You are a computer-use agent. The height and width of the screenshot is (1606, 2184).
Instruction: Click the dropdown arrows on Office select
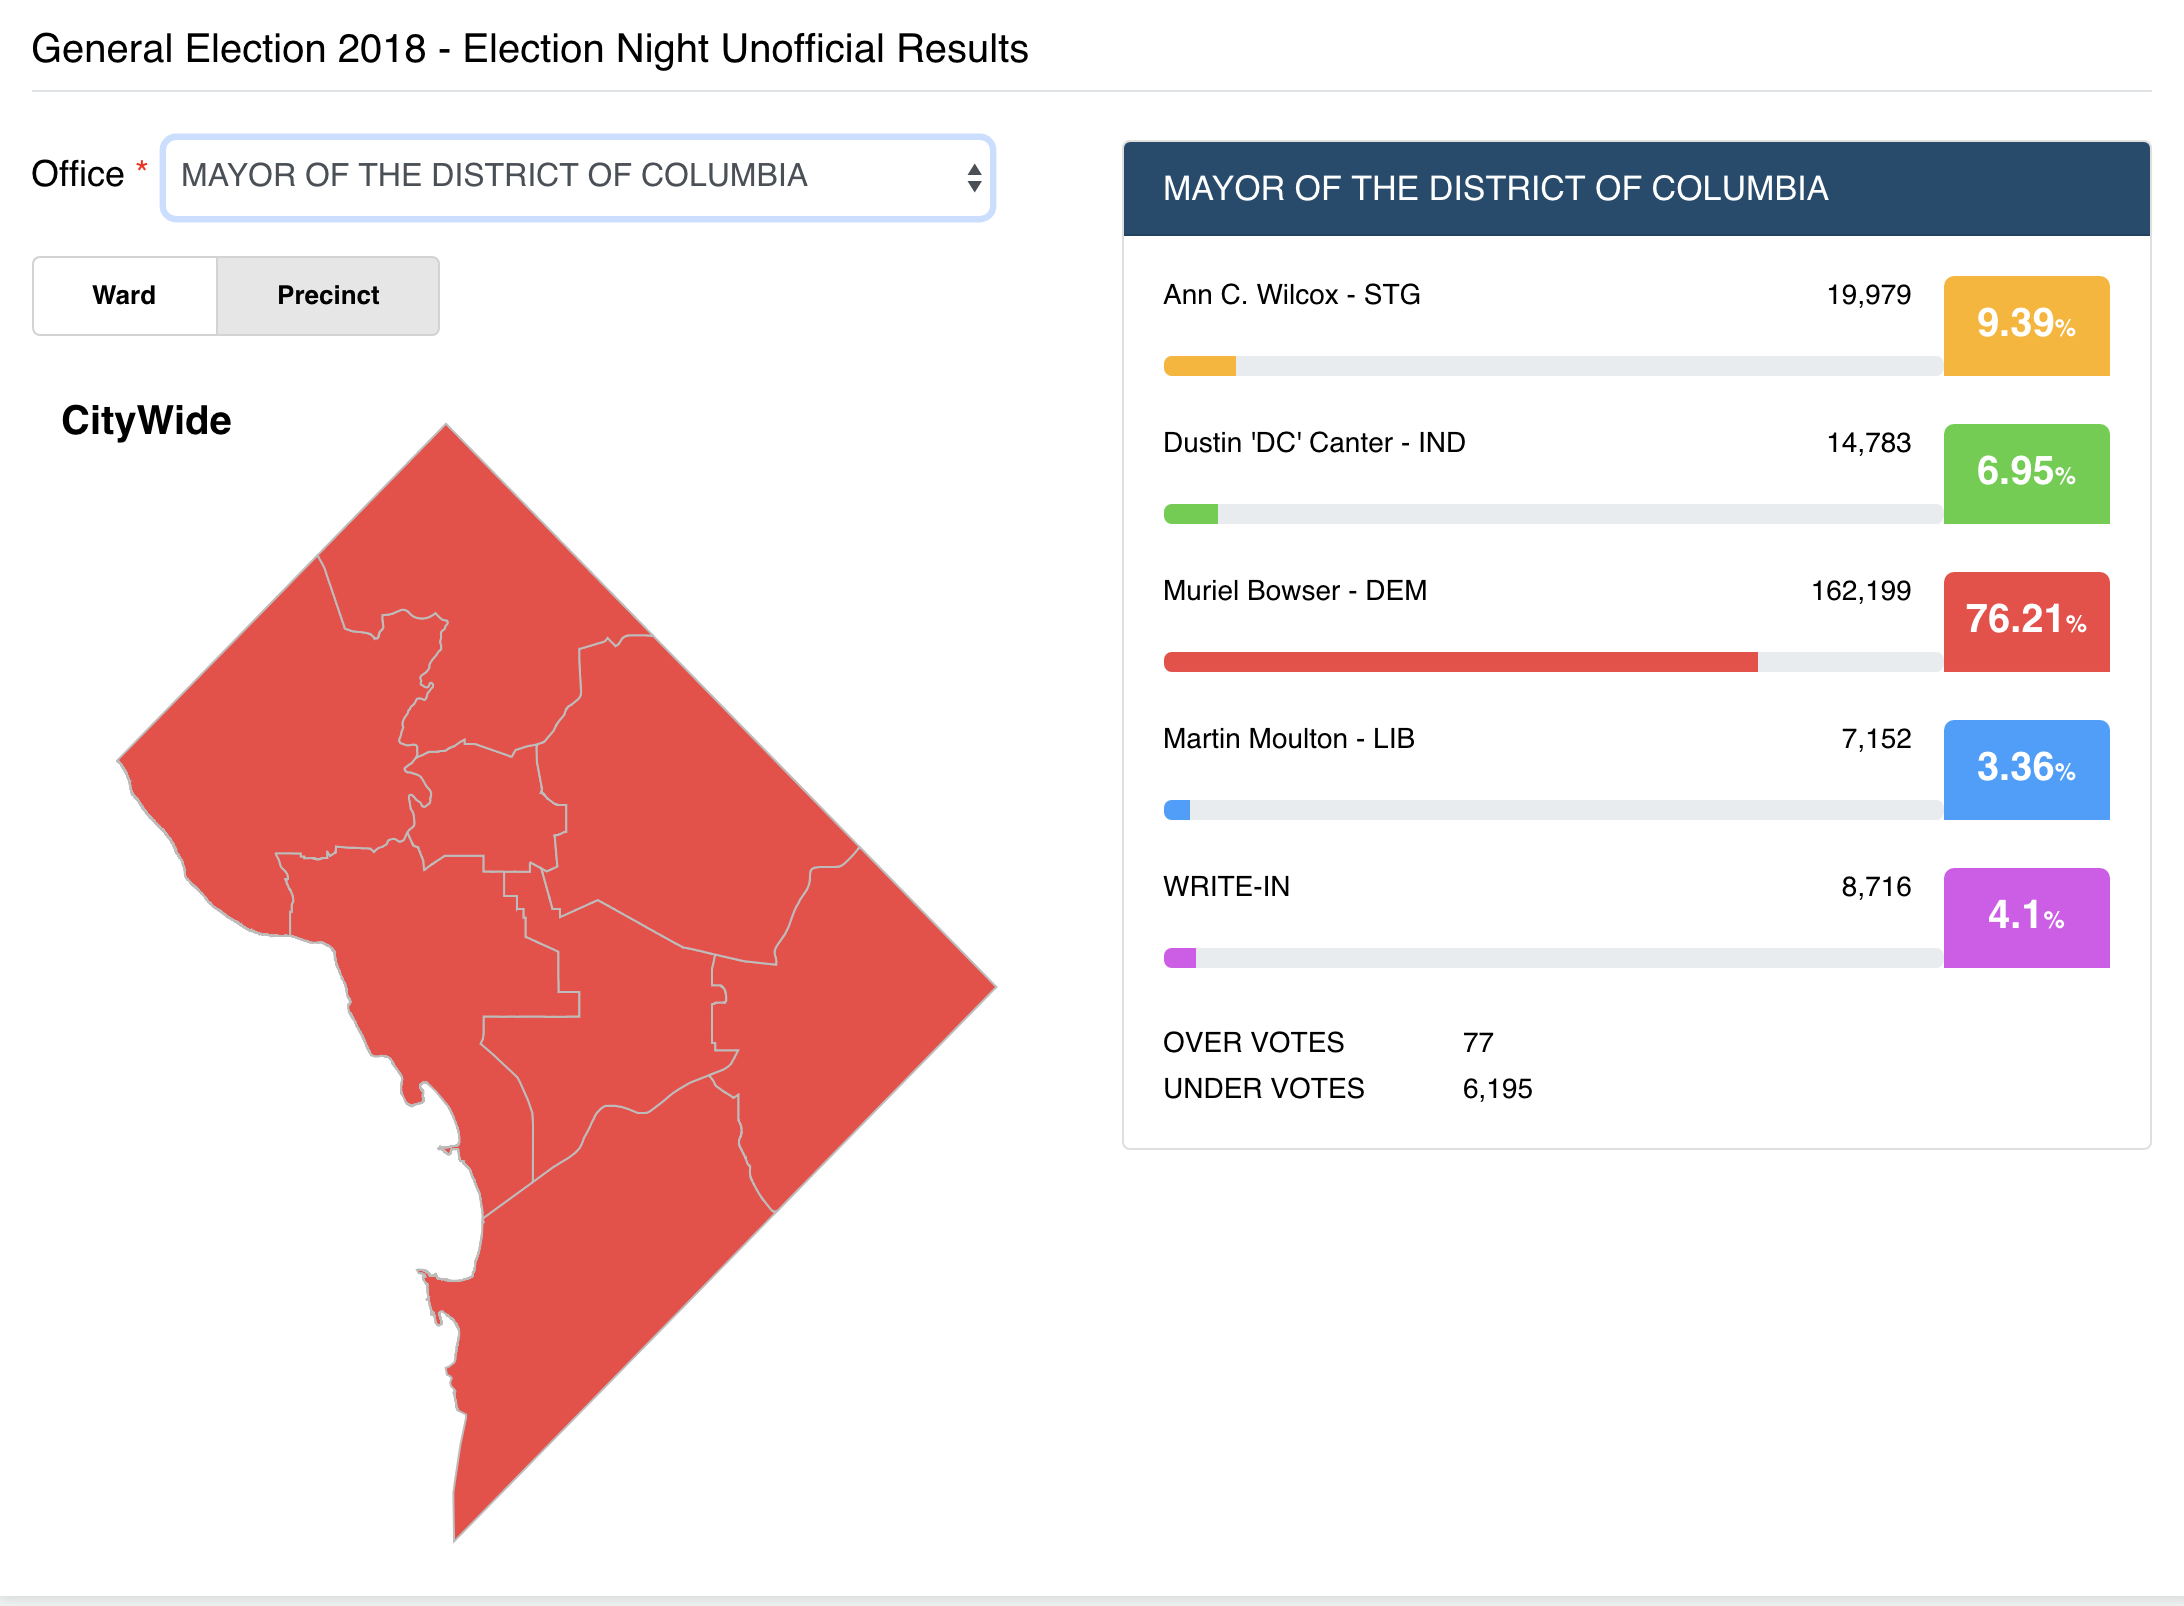[974, 177]
